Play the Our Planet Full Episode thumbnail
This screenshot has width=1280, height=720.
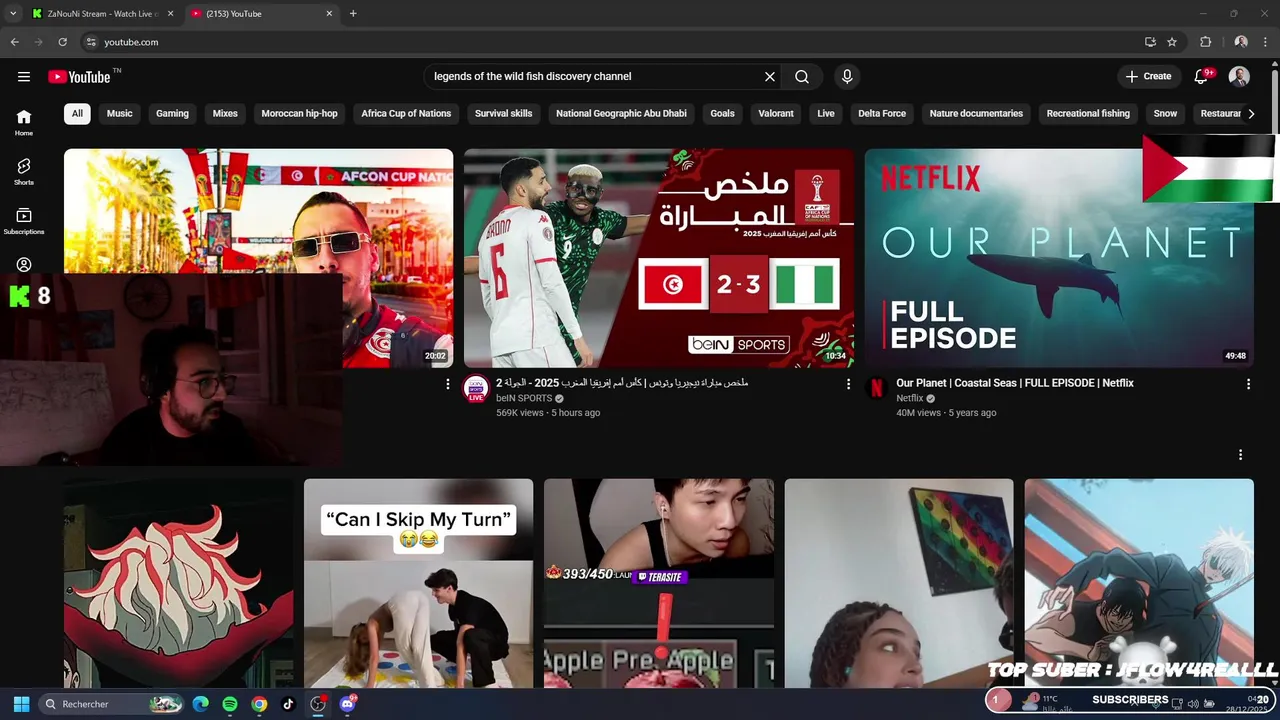point(1059,258)
